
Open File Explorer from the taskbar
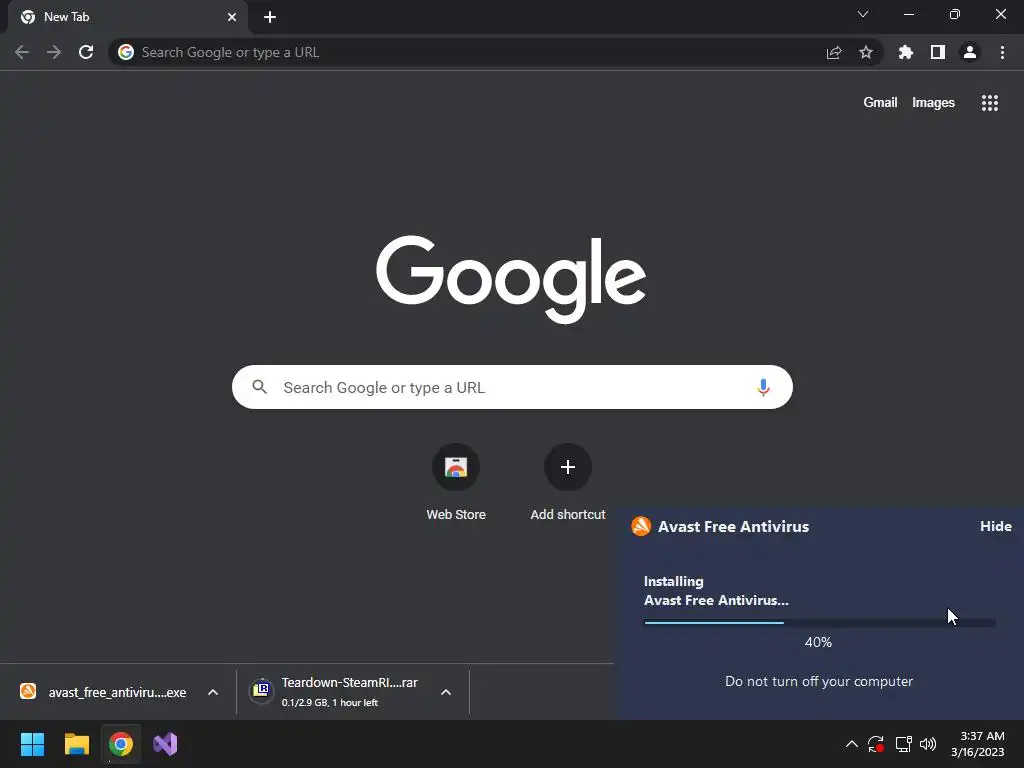pyautogui.click(x=76, y=744)
